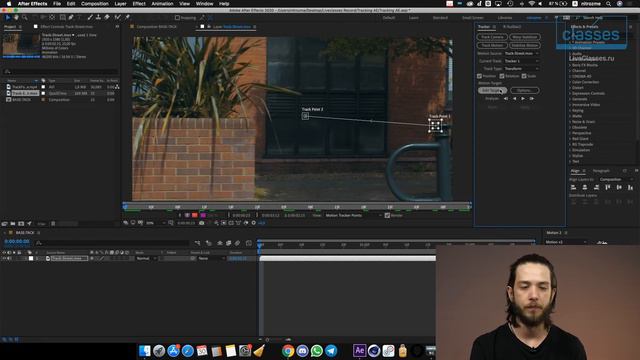Toggle audio speaker for the timeline layer

pyautogui.click(x=9, y=259)
